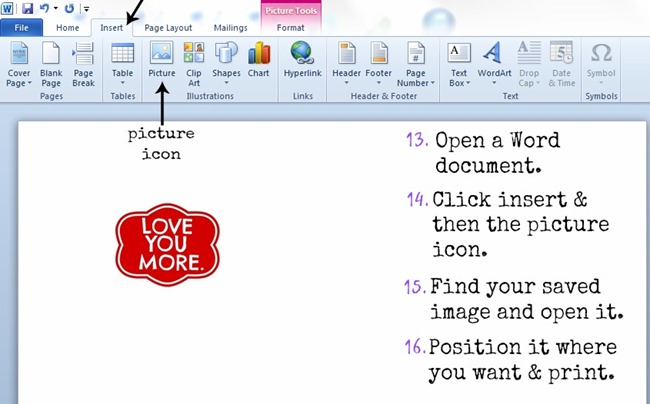Click the Drop Cap button
This screenshot has height=404, width=650.
point(529,65)
